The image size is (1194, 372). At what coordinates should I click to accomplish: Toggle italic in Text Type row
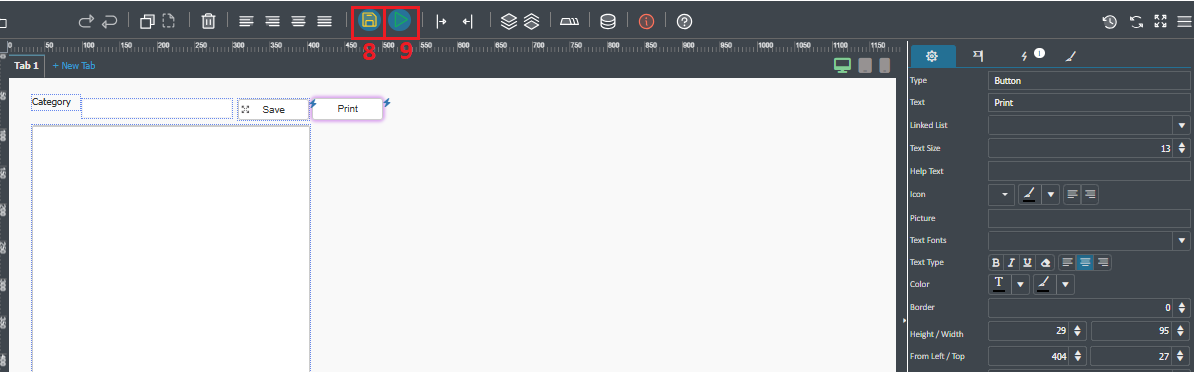coord(1011,262)
